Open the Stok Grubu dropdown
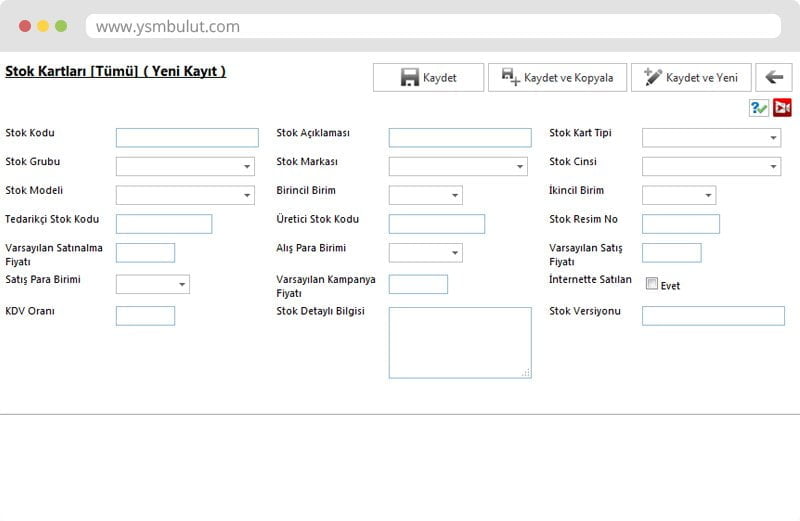Image resolution: width=800 pixels, height=521 pixels. coord(186,167)
